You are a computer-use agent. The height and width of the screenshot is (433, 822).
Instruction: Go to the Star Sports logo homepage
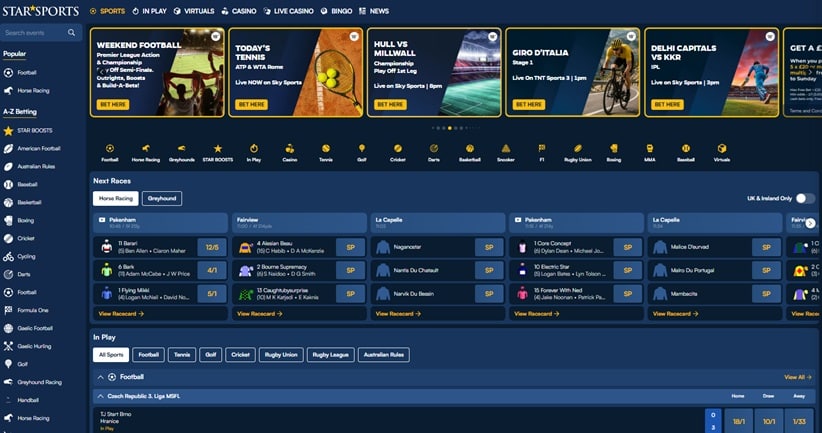tap(41, 10)
